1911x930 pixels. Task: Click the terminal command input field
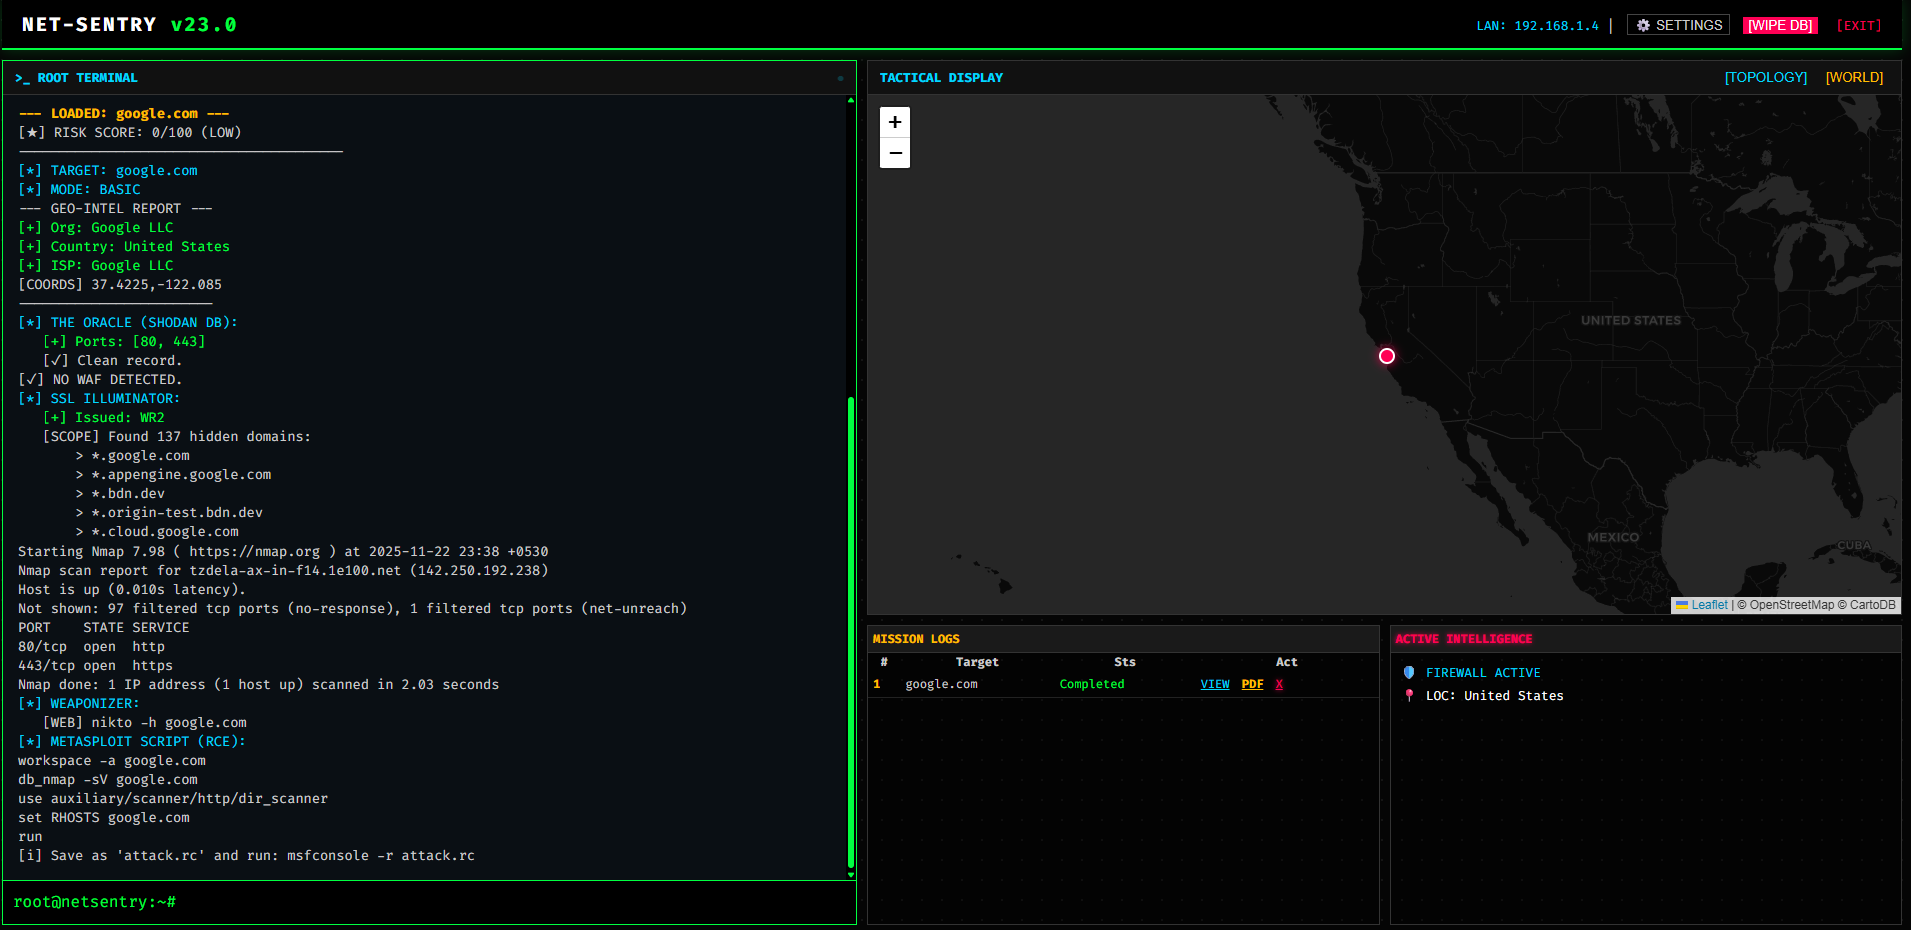430,902
